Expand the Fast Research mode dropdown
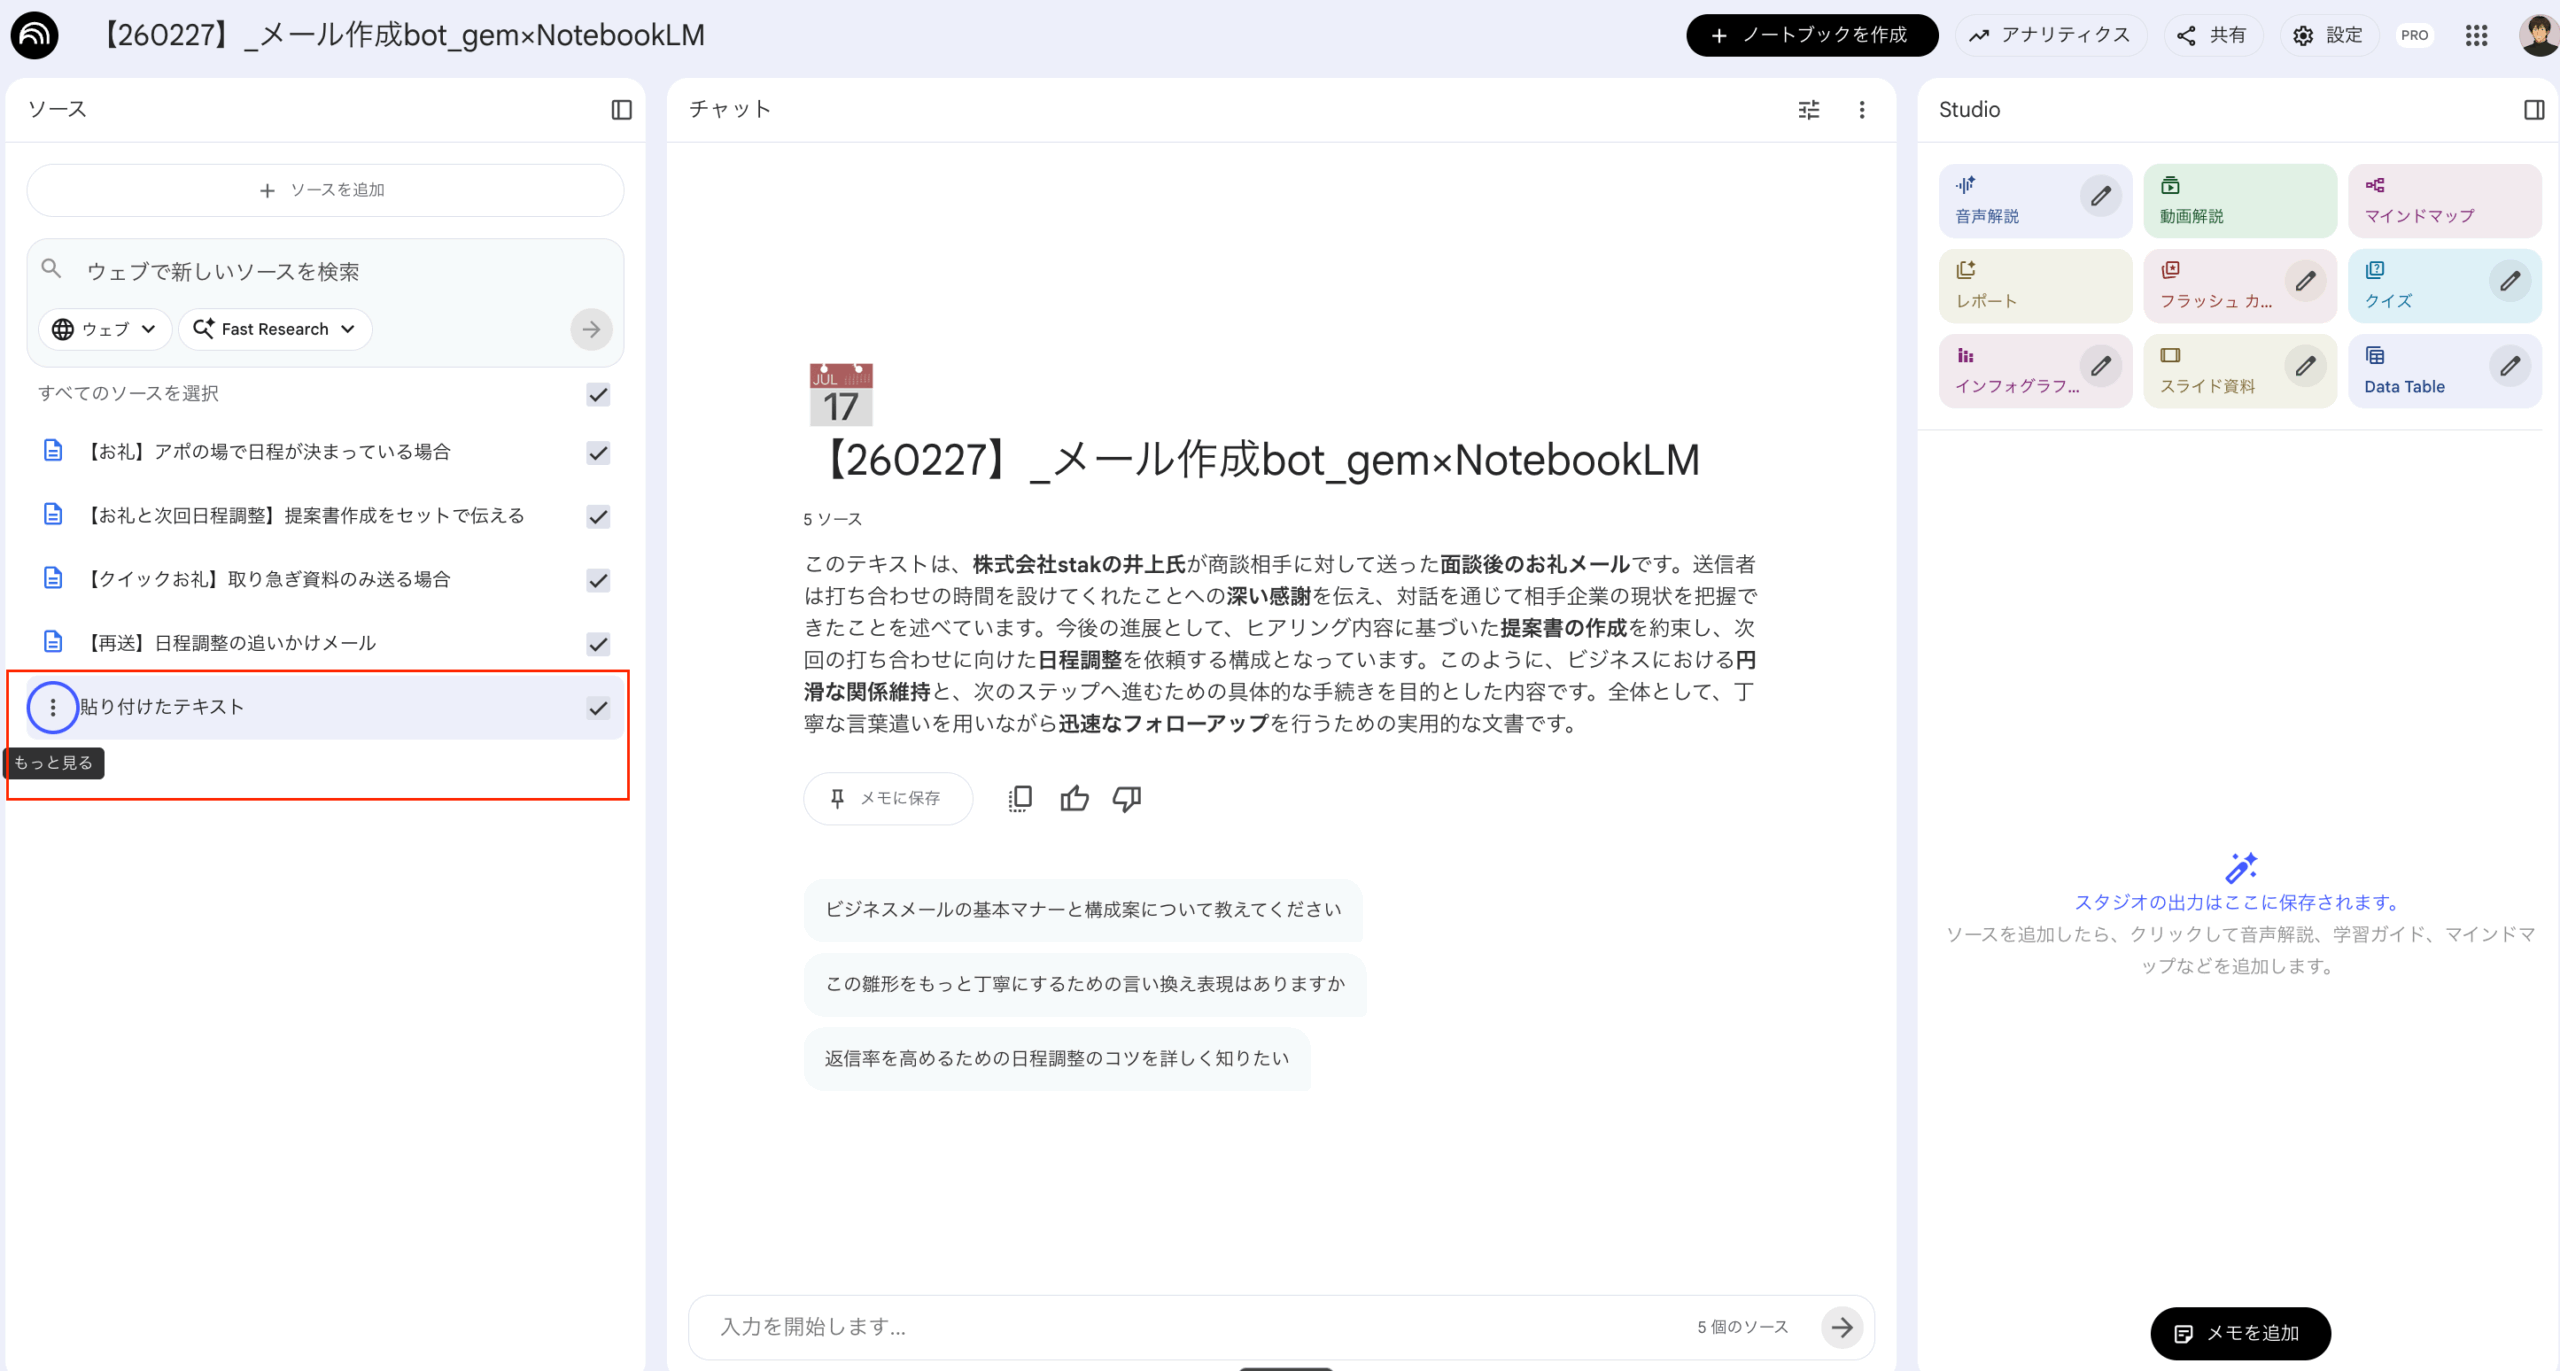Screen dimensions: 2560x1371 coord(275,329)
